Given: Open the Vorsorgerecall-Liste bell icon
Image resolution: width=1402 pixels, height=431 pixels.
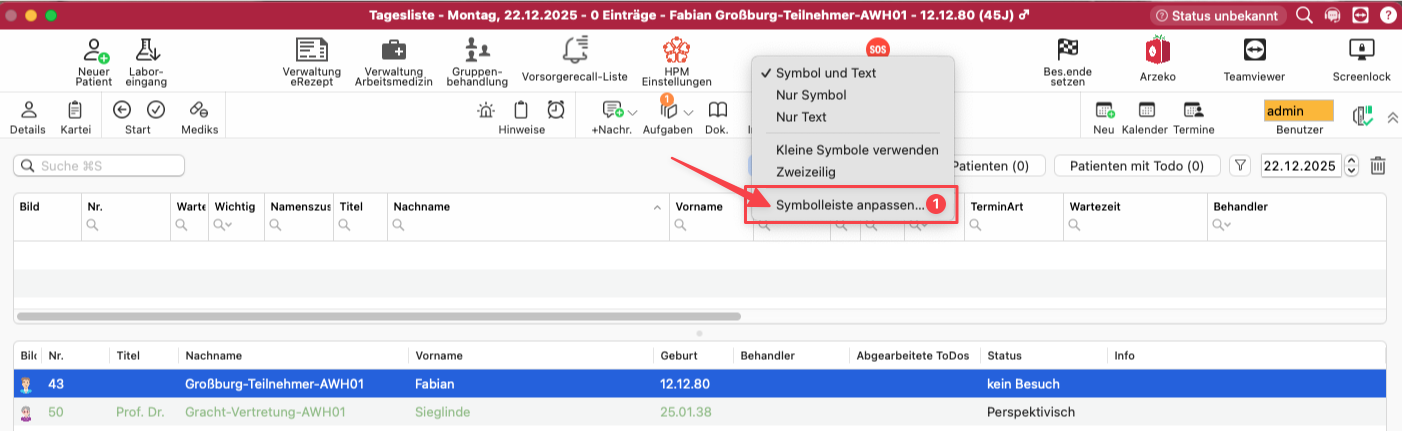Looking at the screenshot, I should coord(574,50).
